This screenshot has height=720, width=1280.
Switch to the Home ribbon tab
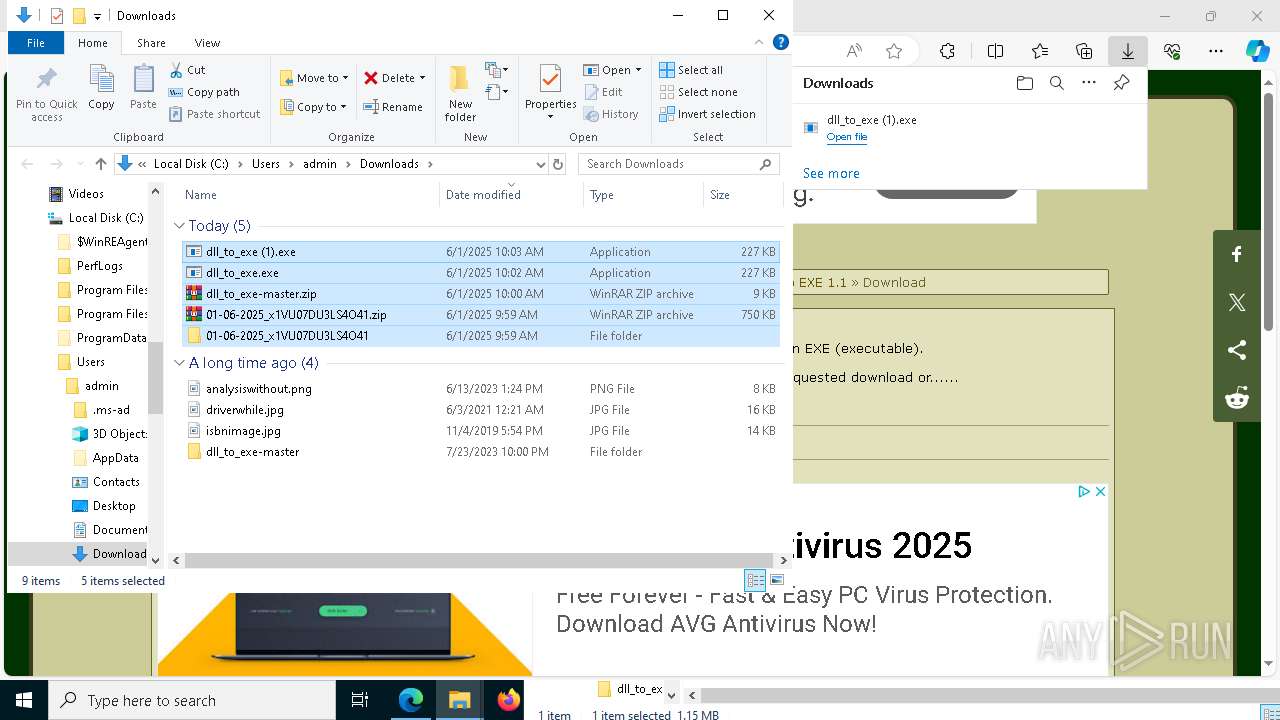(93, 43)
